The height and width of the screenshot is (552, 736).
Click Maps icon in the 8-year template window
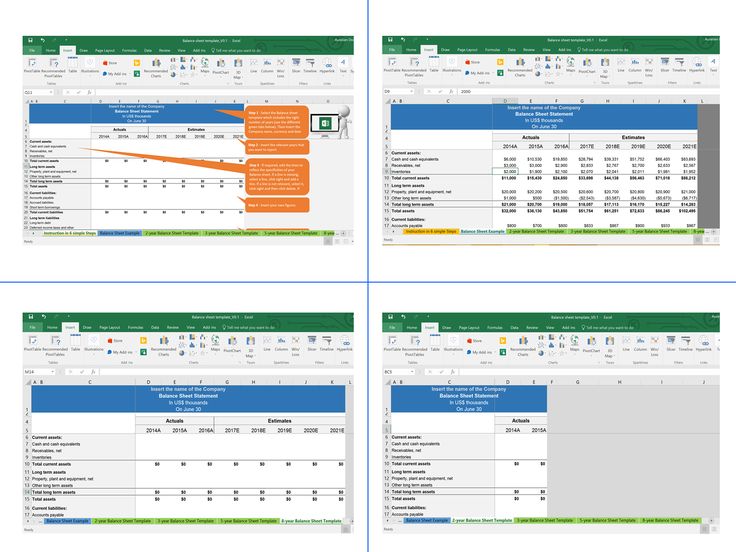[x=215, y=343]
